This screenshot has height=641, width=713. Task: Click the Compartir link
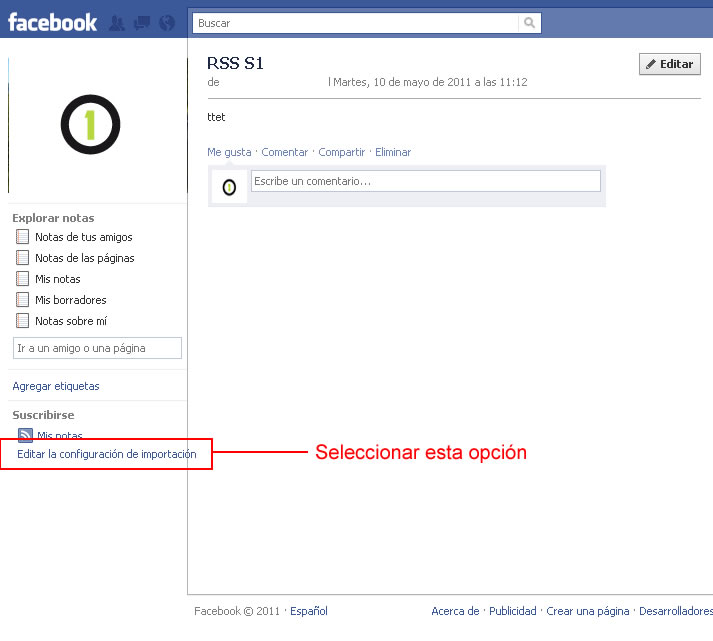point(341,152)
